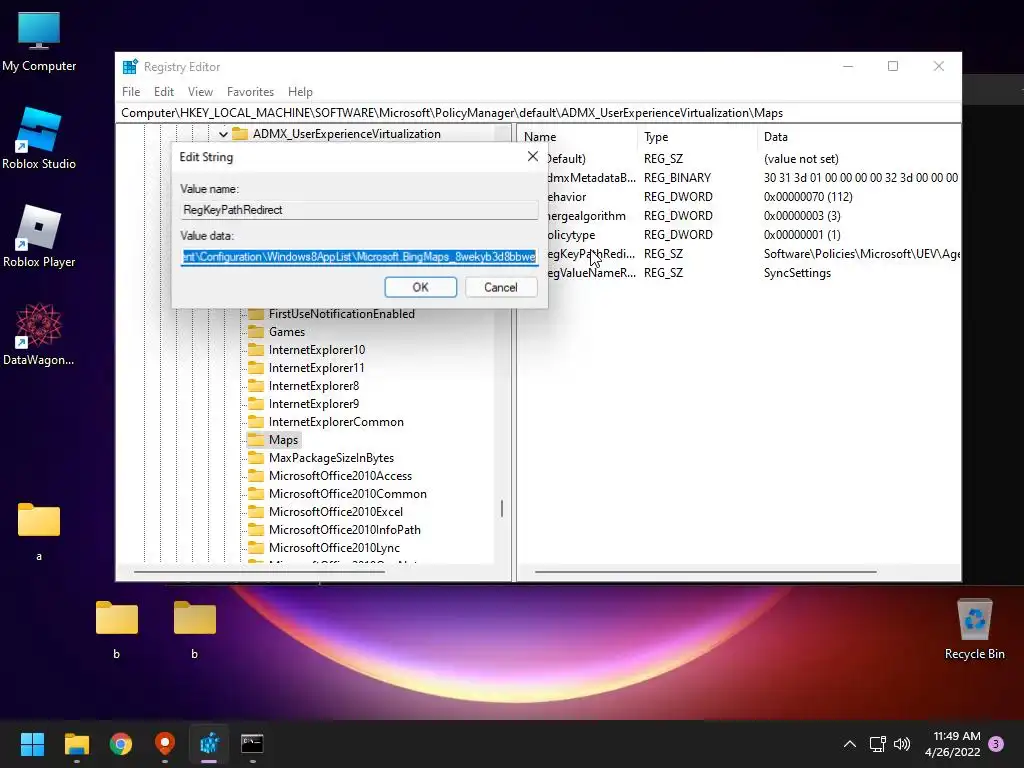Viewport: 1024px width, 768px height.
Task: Select the mergealgorithm value 0x00000003 (3)
Action: coord(802,216)
